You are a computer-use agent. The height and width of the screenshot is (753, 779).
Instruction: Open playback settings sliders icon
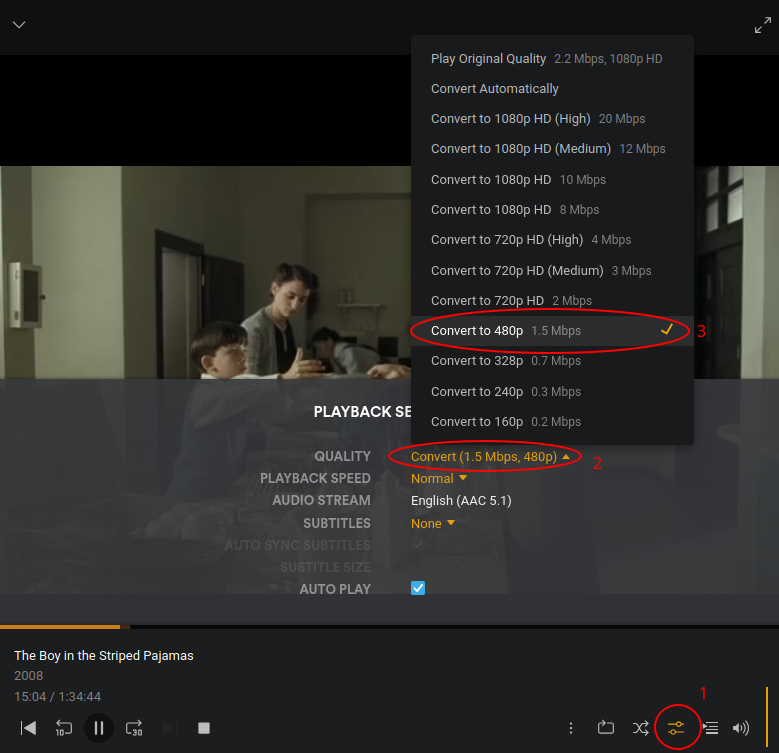click(676, 728)
